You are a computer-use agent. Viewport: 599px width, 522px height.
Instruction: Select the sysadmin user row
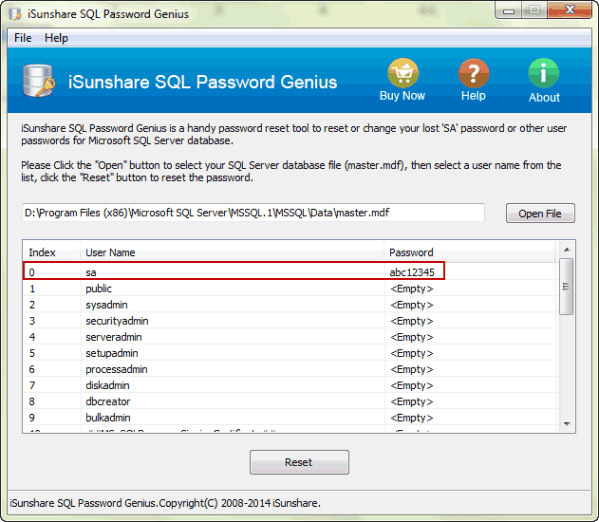(290, 305)
